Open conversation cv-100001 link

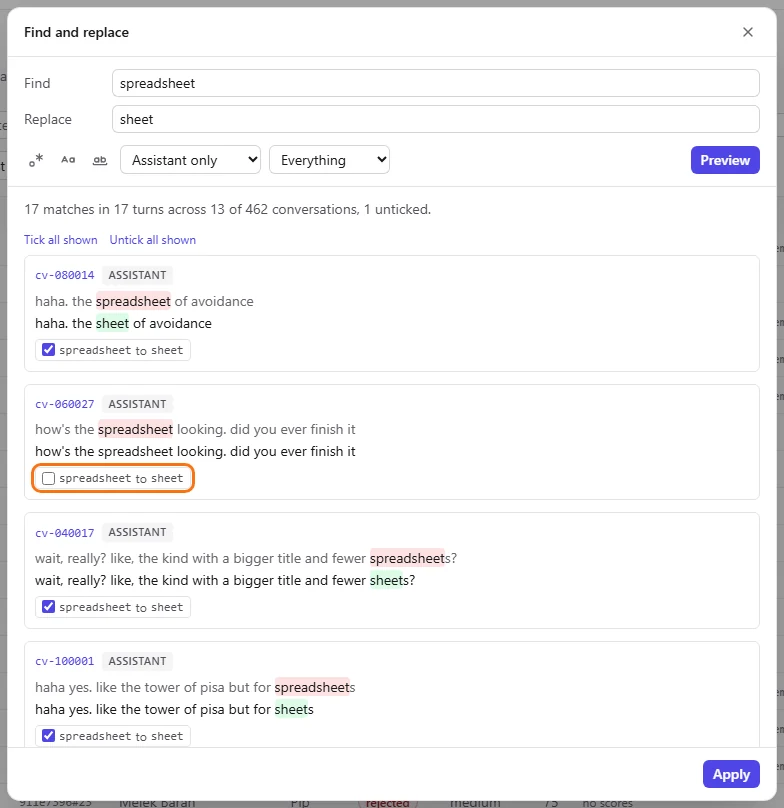click(x=65, y=661)
